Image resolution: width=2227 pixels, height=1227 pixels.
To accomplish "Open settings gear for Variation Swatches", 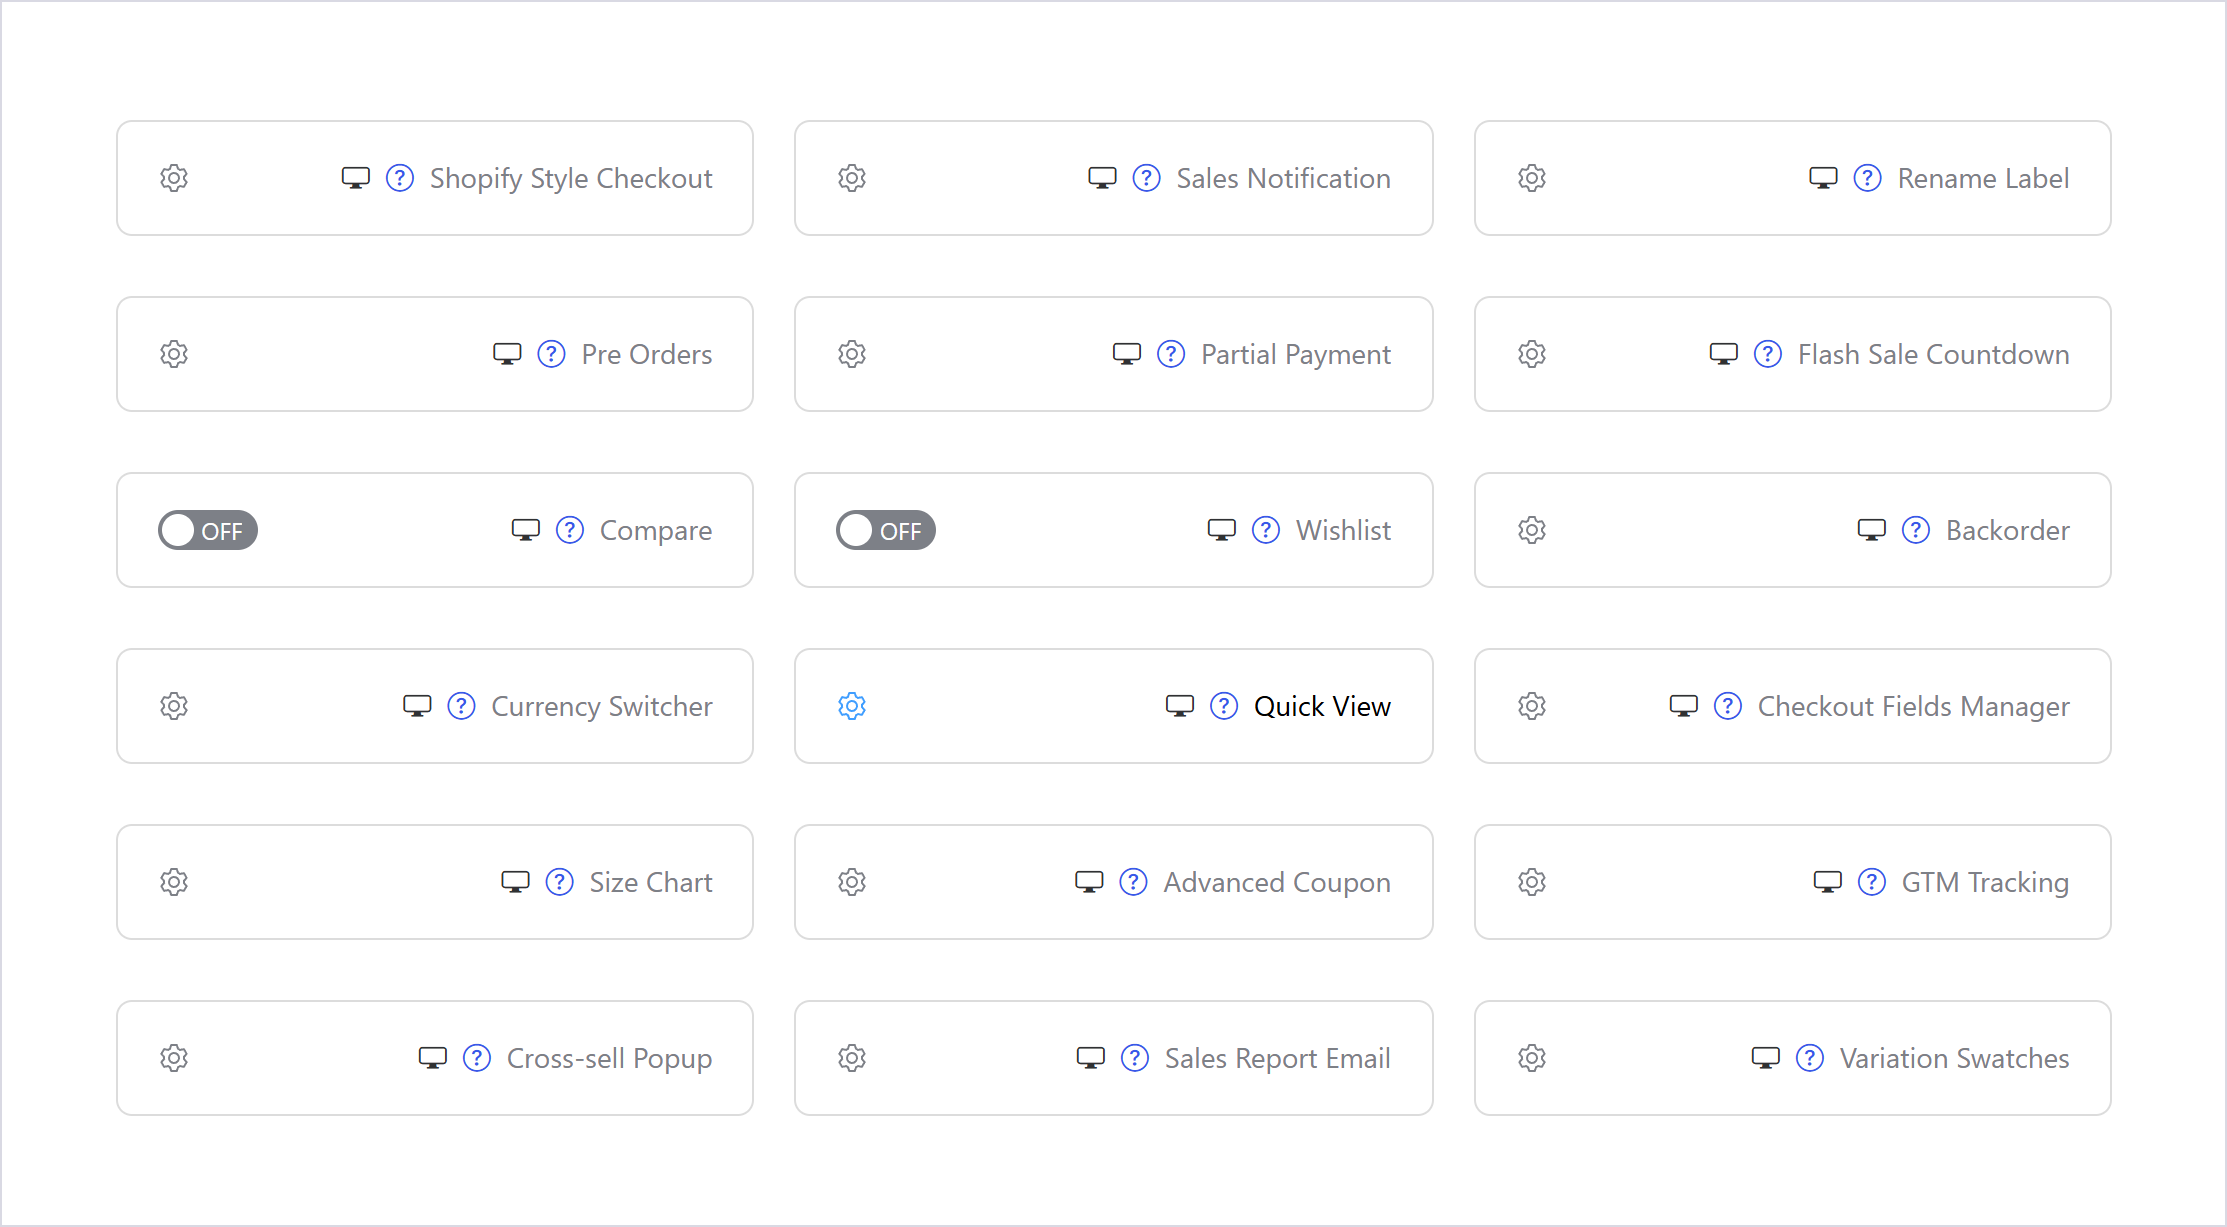I will pyautogui.click(x=1532, y=1058).
